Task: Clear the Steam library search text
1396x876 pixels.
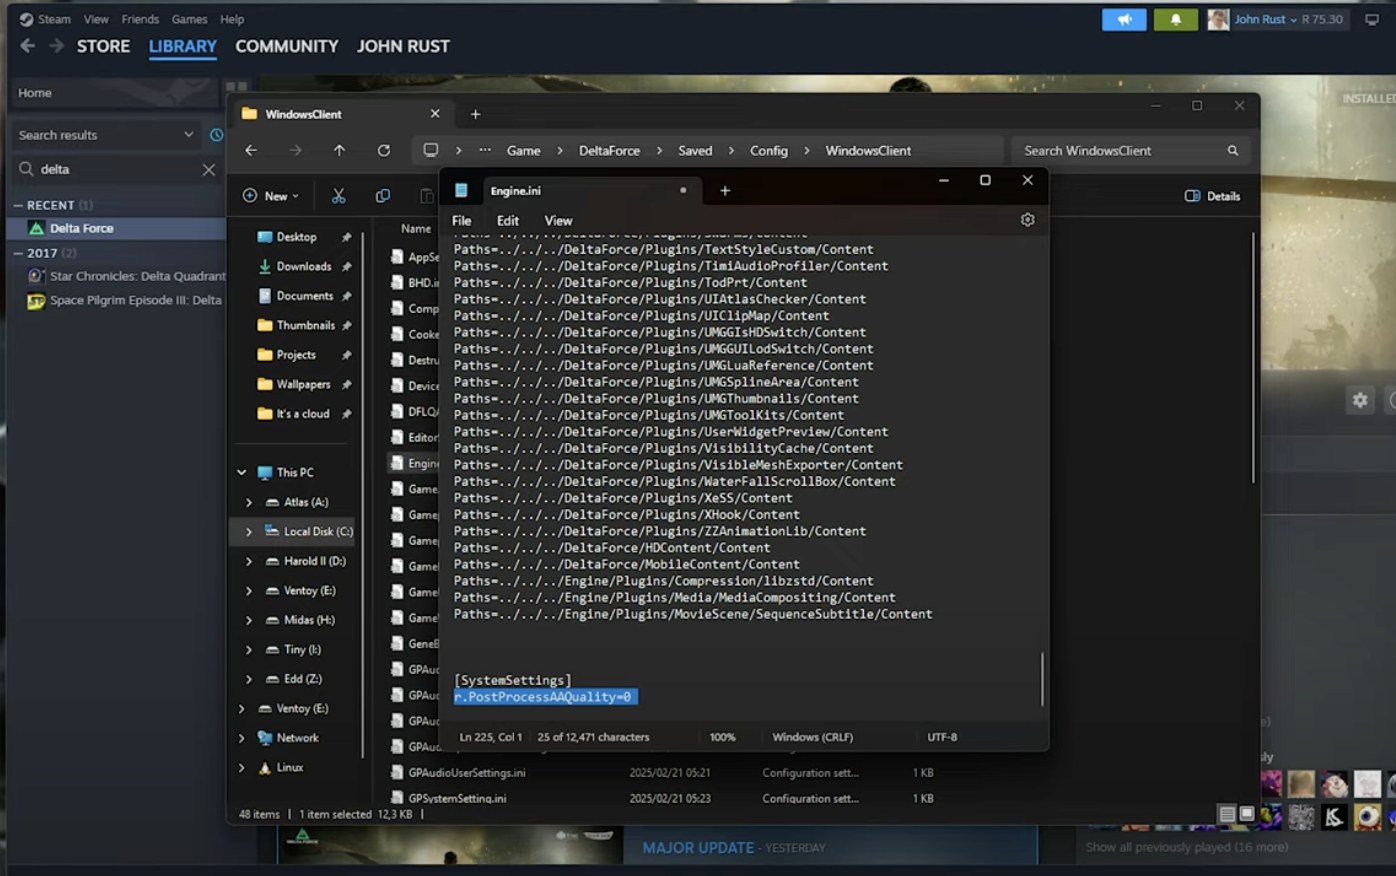Action: pos(208,170)
